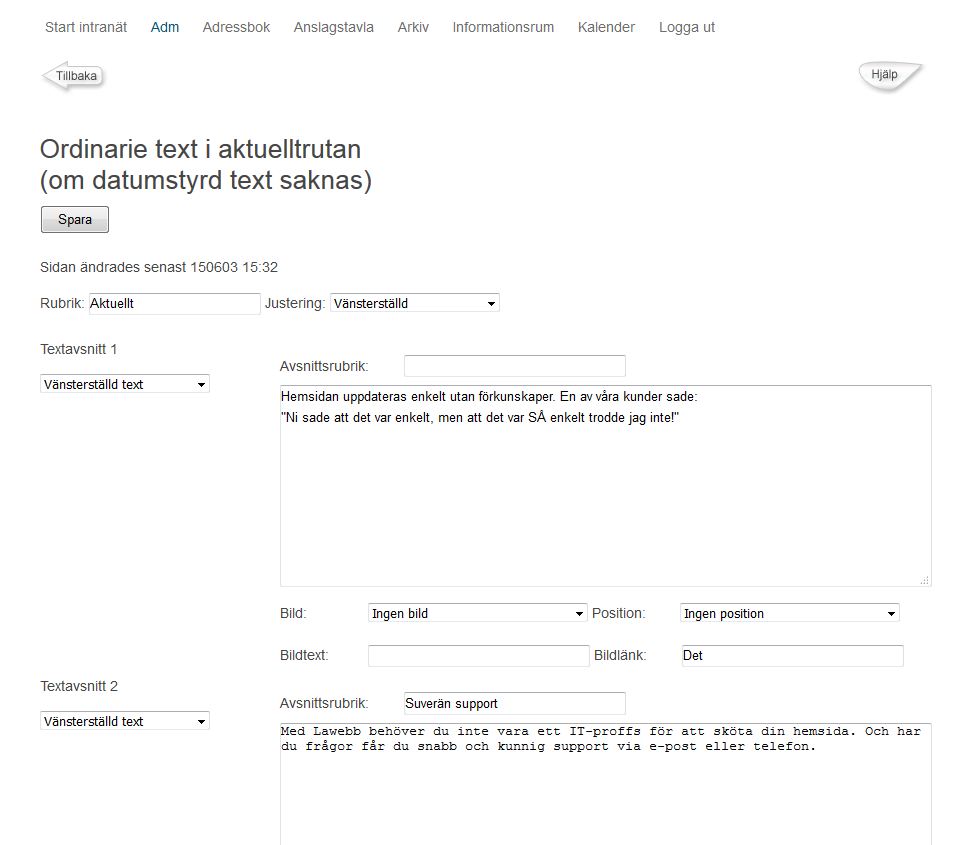Focus the empty Bildtext input field
Screen dimensions: 973x845
pyautogui.click(x=478, y=656)
